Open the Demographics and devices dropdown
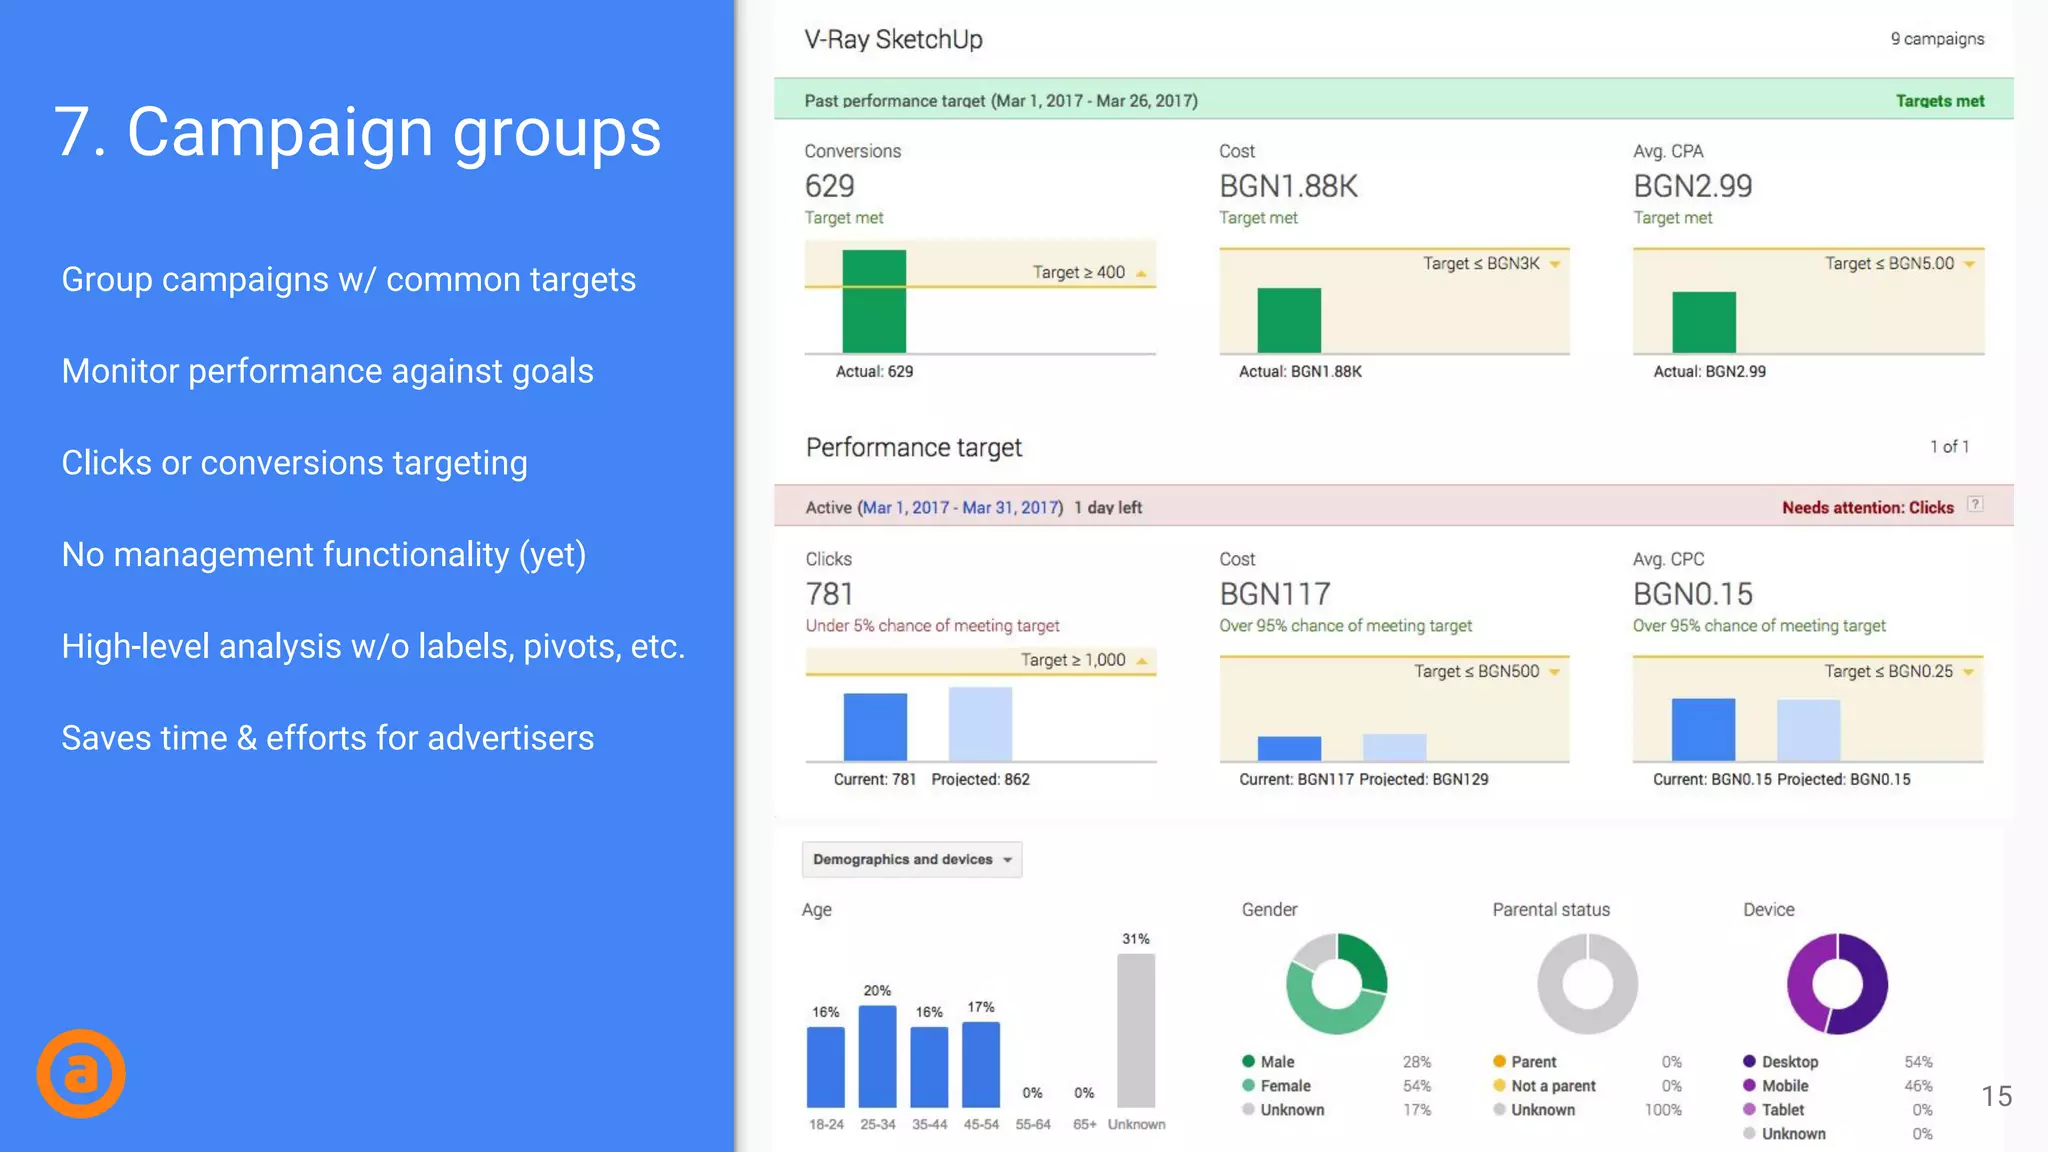2048x1152 pixels. pyautogui.click(x=912, y=859)
